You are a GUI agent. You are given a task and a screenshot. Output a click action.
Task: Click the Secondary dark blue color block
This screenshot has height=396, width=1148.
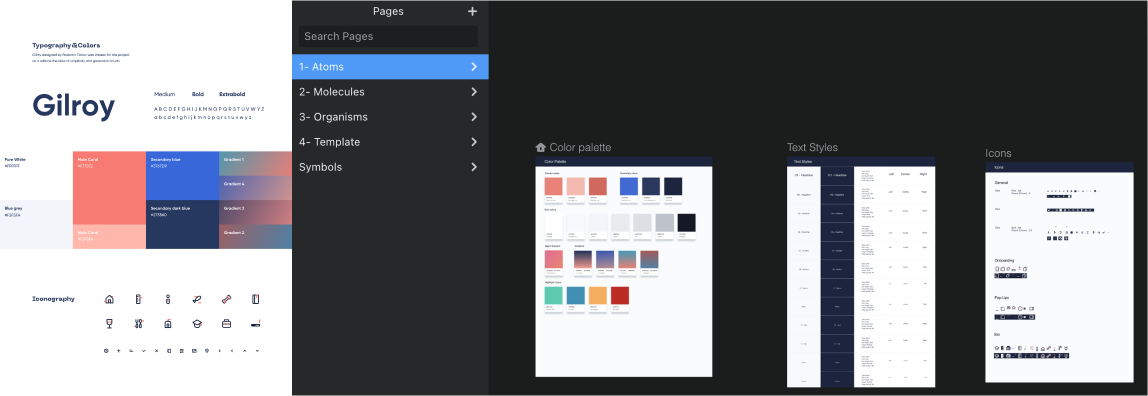(x=182, y=225)
